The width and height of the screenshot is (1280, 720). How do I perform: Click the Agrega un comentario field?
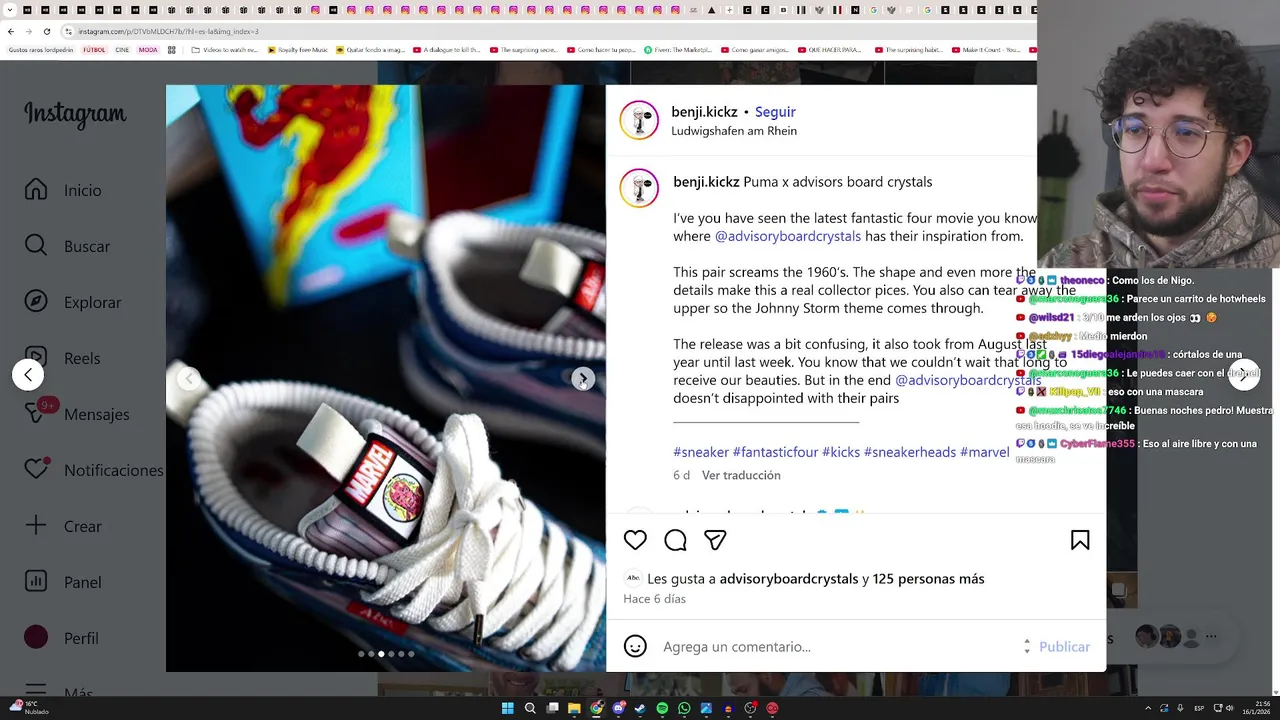click(840, 647)
